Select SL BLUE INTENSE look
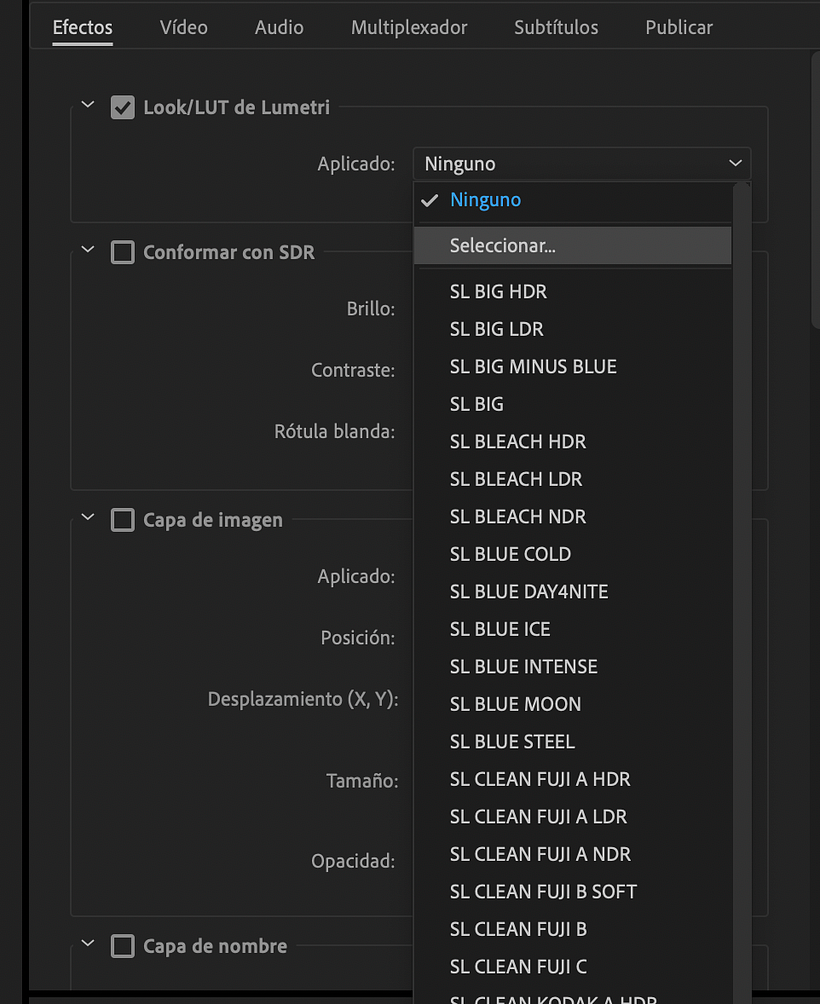Viewport: 820px width, 1004px height. (572, 667)
